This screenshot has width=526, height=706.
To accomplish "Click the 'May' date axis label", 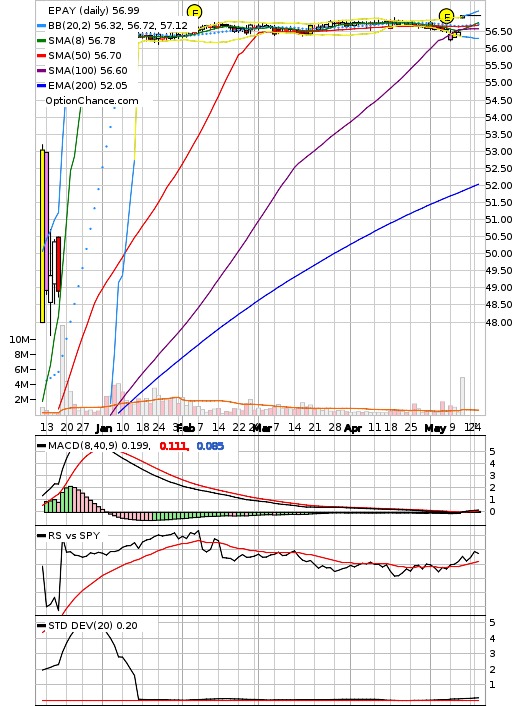I will [x=435, y=428].
